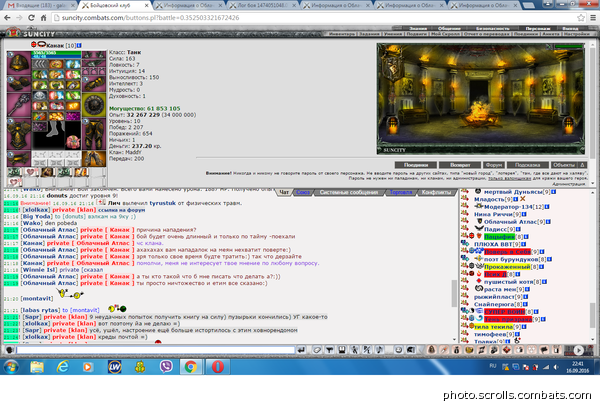The width and height of the screenshot is (600, 405).
Task: Open the body armor equipment slot
Action: (x=18, y=134)
